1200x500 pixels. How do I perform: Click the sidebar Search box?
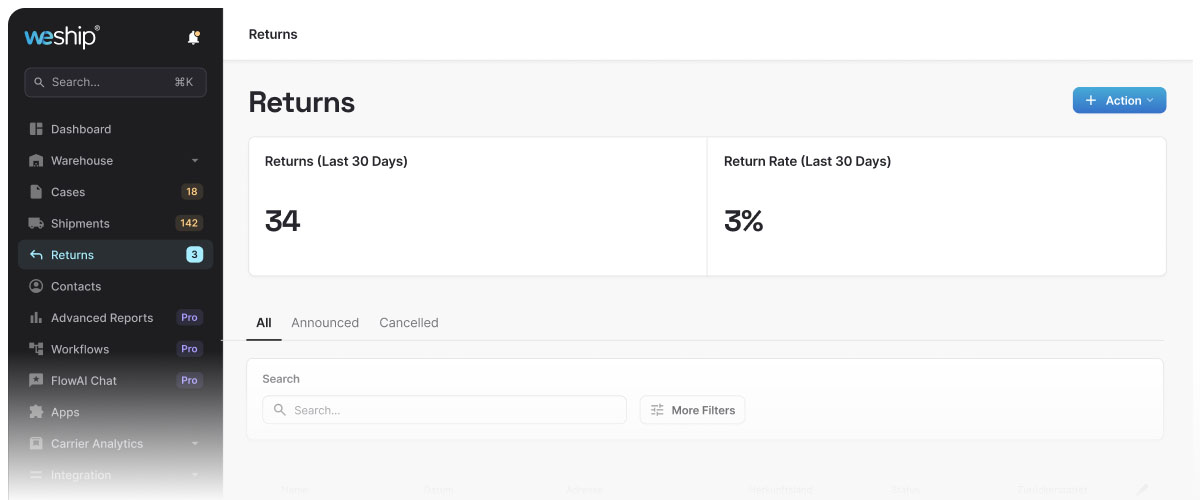coord(115,82)
